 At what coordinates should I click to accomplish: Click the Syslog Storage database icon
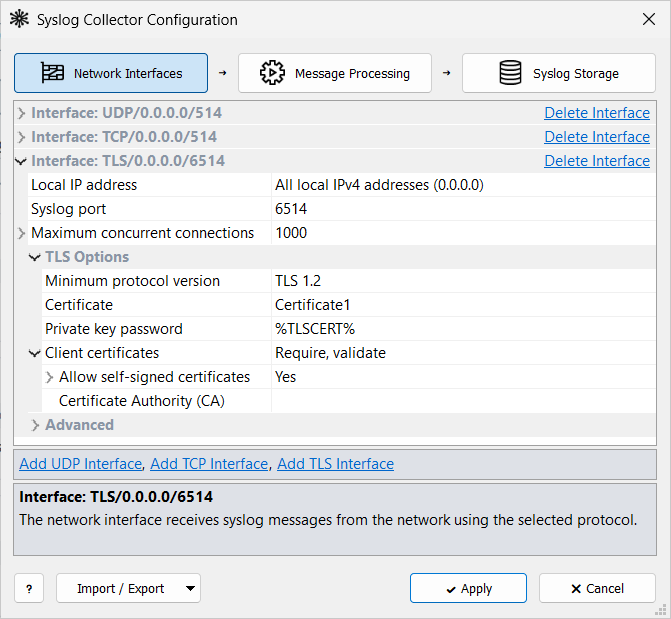[510, 73]
